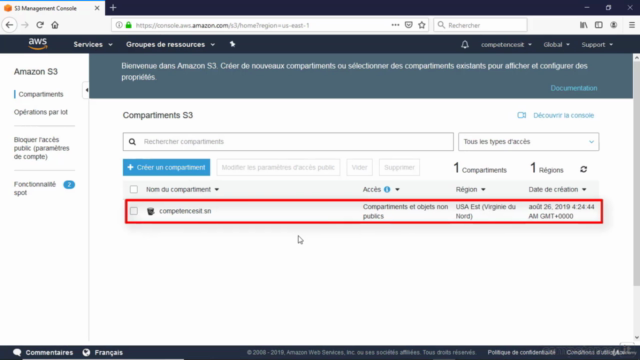
Task: Click the Pocket save icon in address bar
Action: pos(409,25)
